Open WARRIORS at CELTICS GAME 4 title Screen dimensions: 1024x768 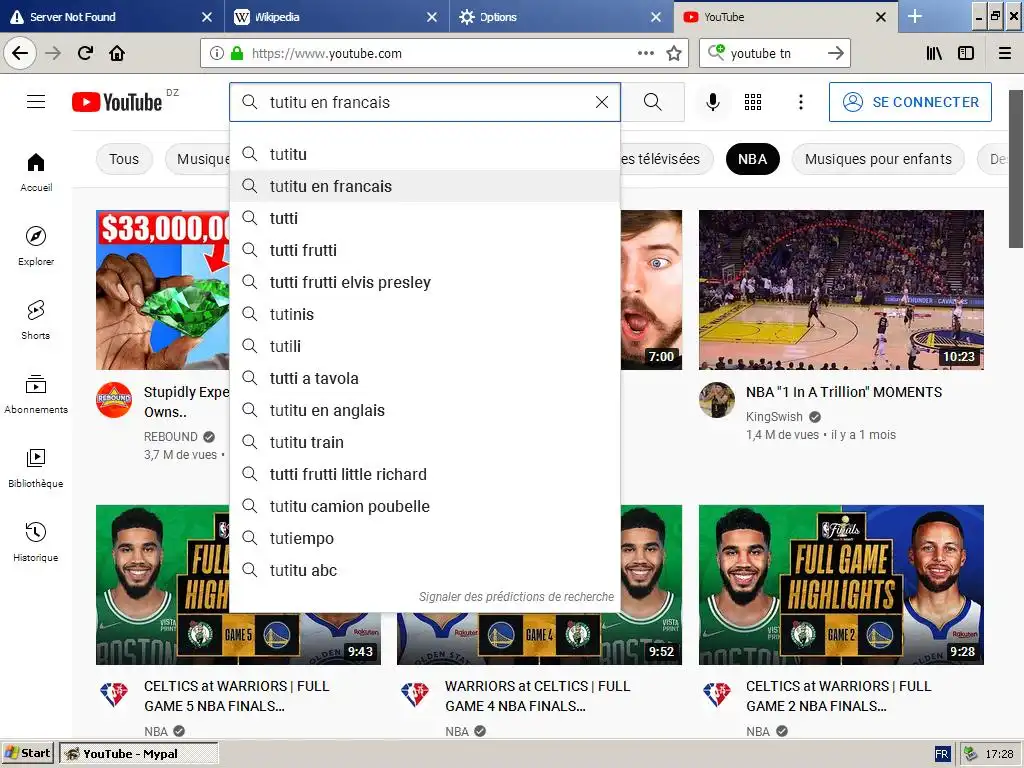[x=537, y=696]
